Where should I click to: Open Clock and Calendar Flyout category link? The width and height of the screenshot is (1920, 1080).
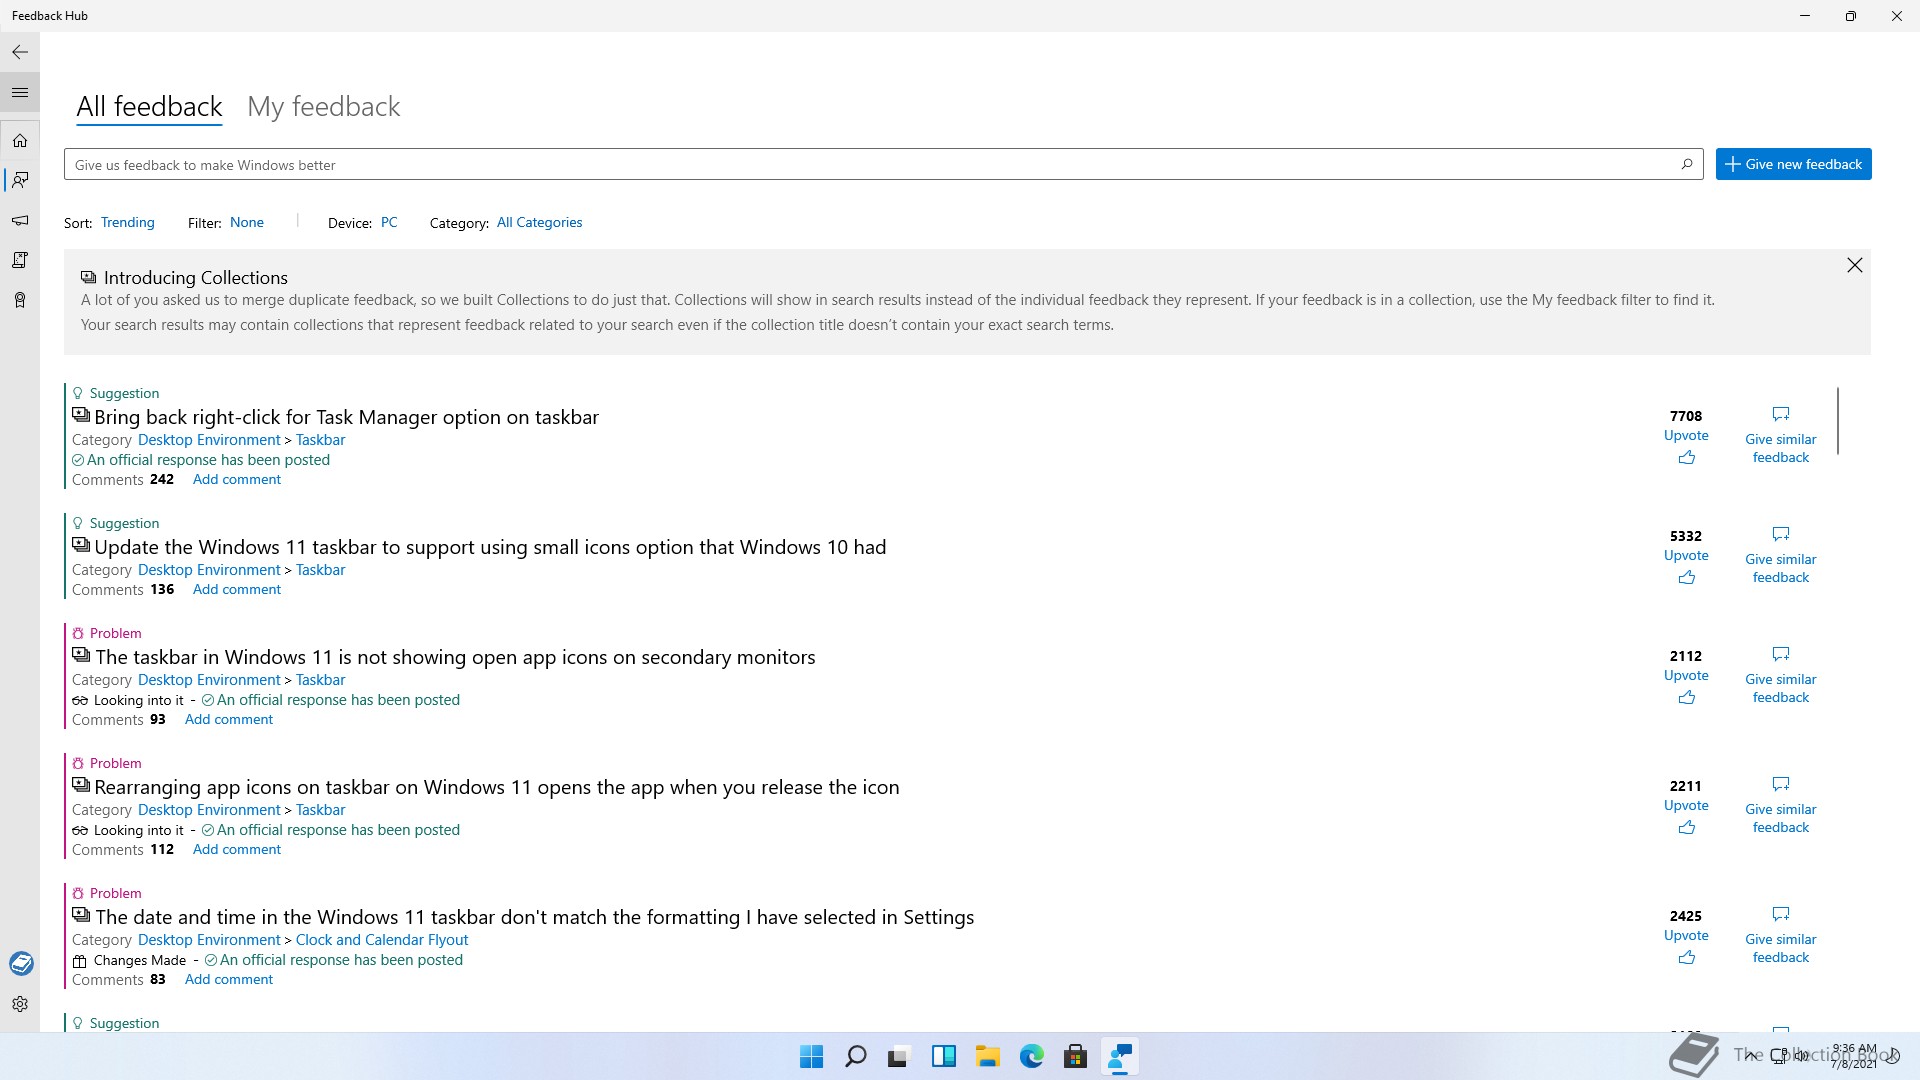[x=382, y=940]
